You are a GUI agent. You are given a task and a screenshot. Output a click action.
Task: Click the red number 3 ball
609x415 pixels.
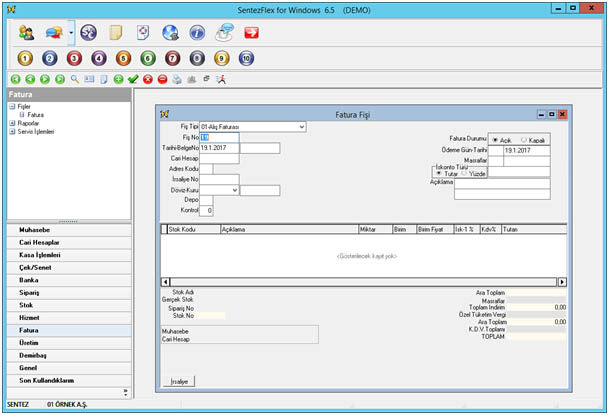[x=74, y=59]
